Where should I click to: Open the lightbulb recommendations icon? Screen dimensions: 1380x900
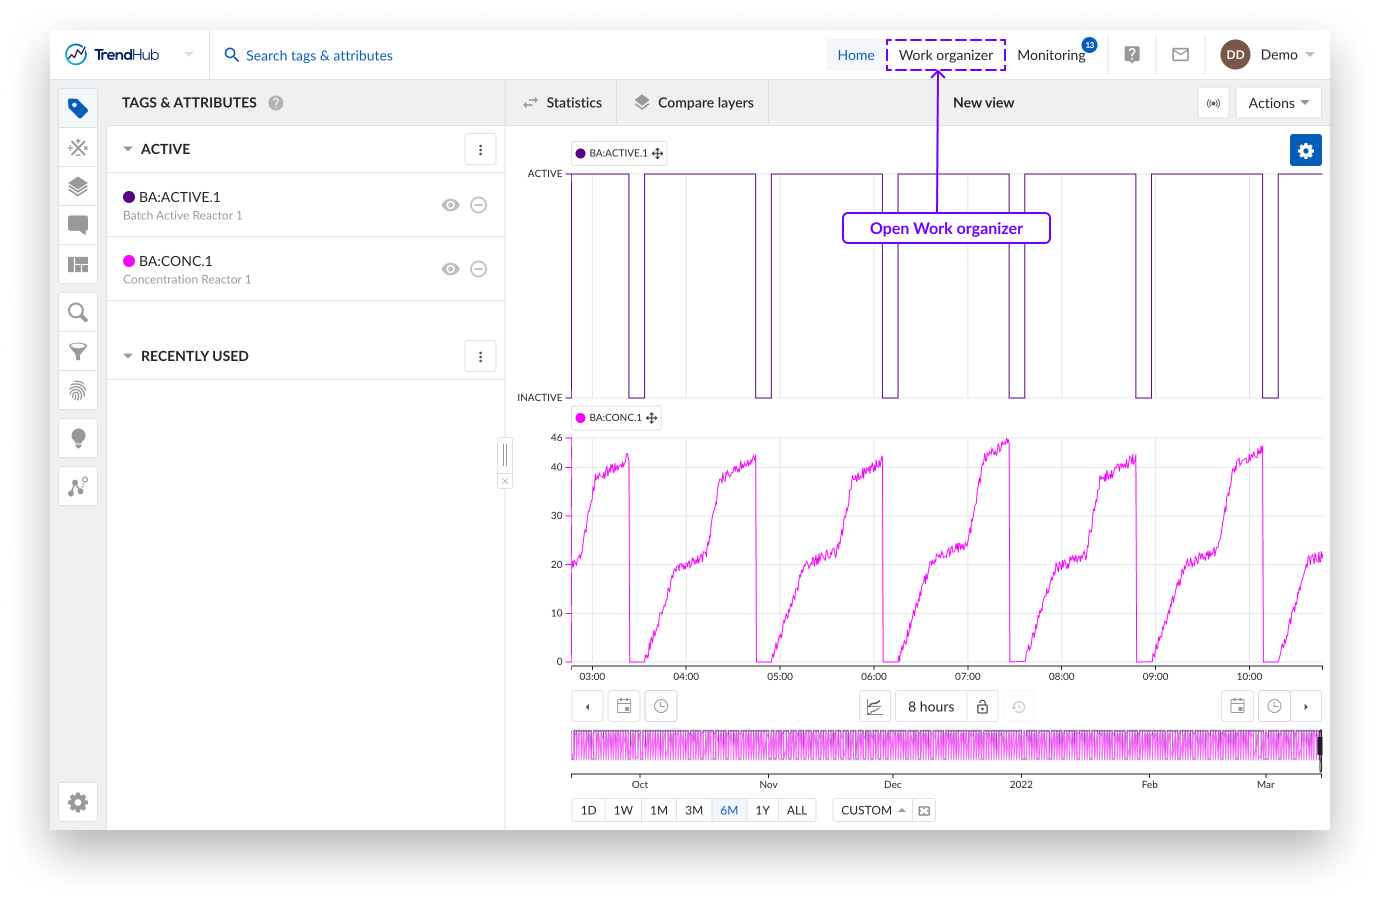pos(78,438)
